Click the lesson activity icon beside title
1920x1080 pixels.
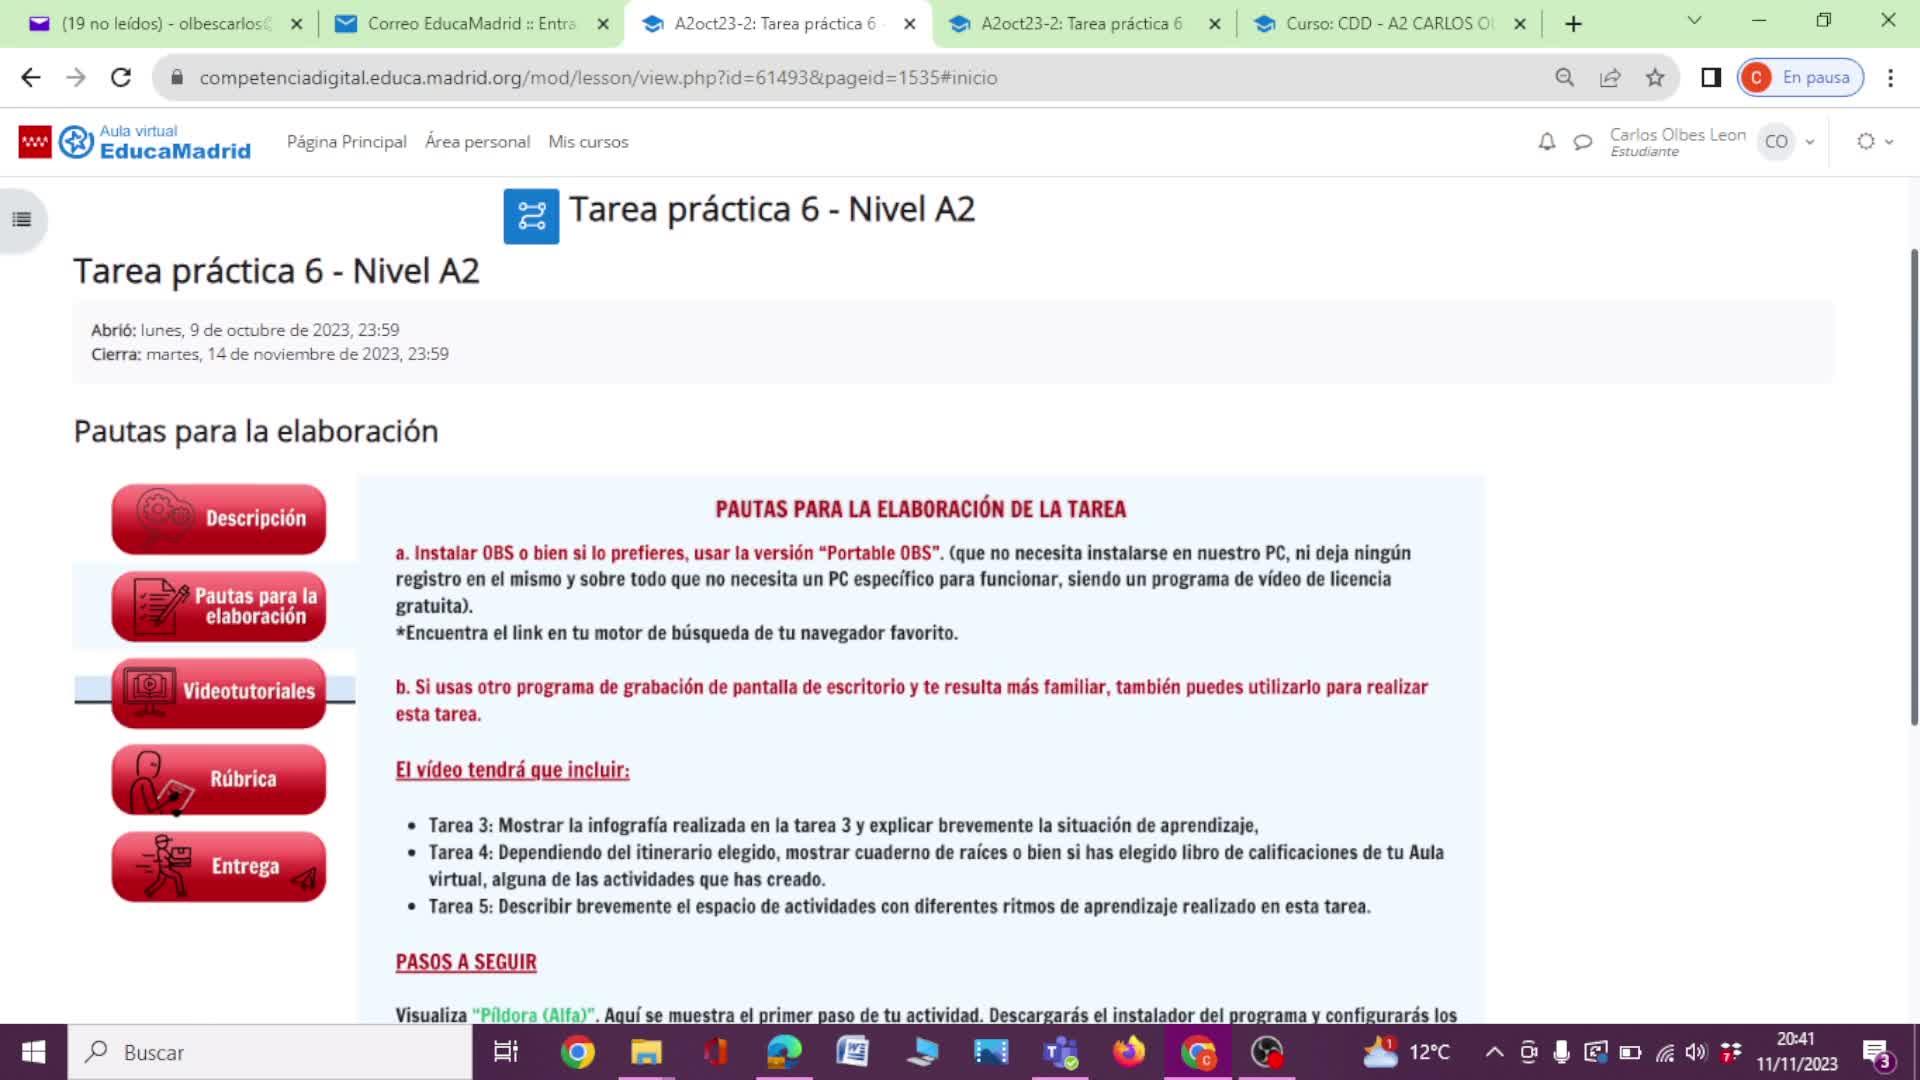click(531, 216)
